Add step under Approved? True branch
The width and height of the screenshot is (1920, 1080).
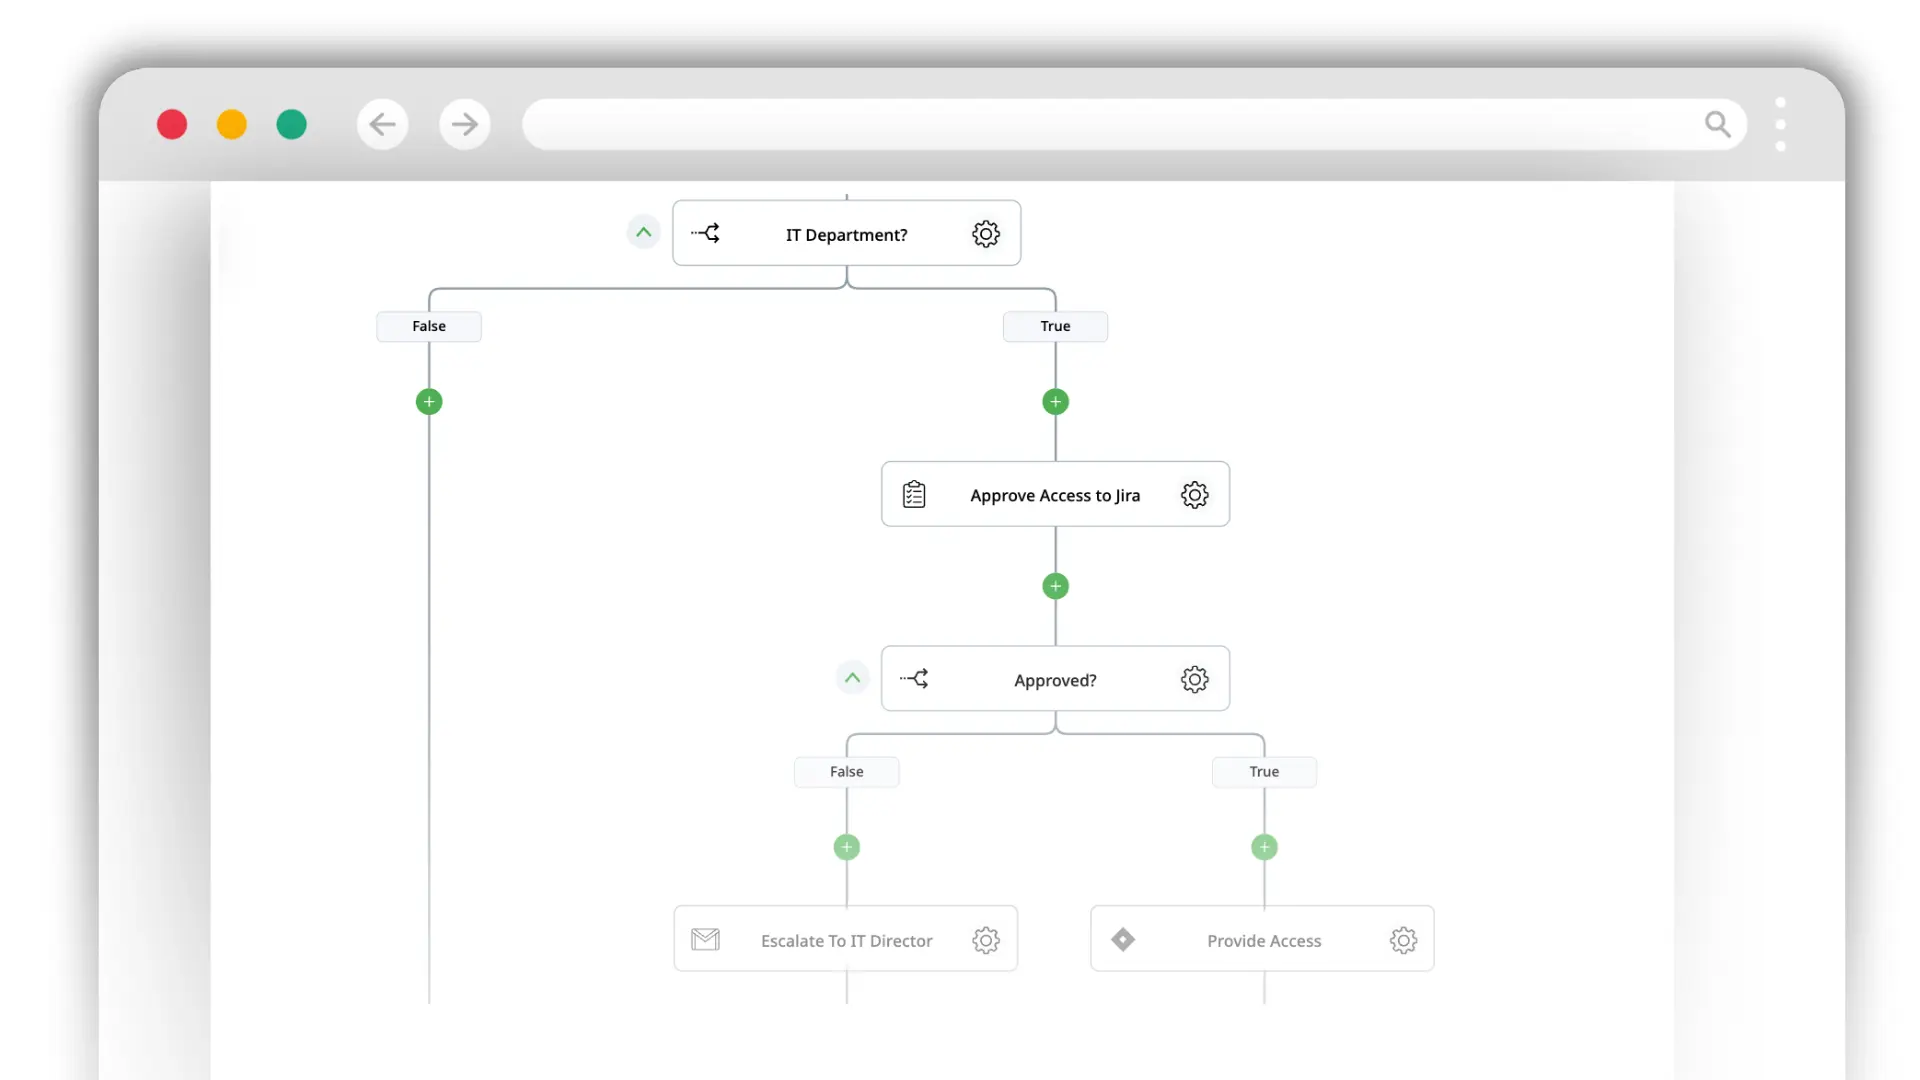click(1264, 848)
